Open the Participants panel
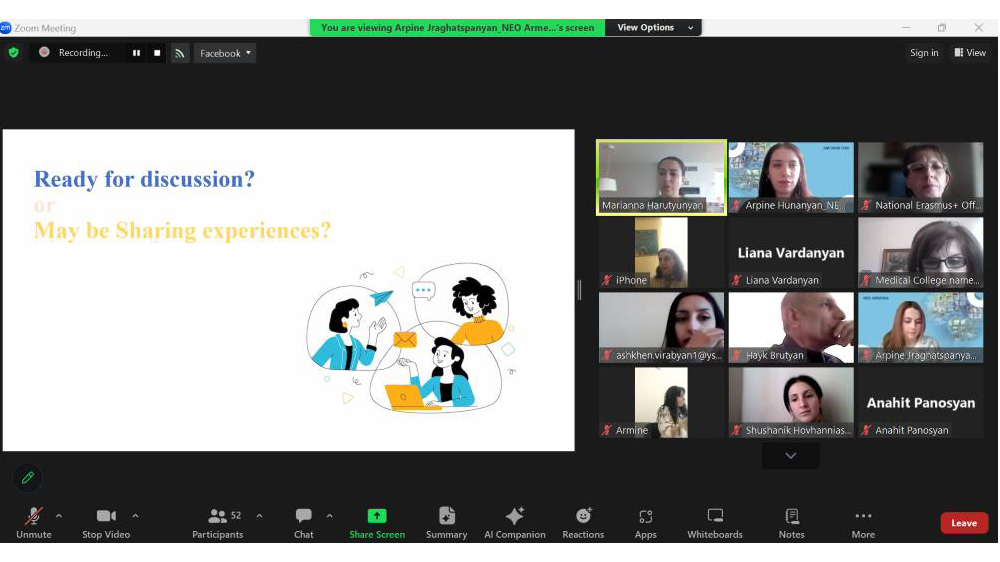The width and height of the screenshot is (1000, 562). point(218,522)
